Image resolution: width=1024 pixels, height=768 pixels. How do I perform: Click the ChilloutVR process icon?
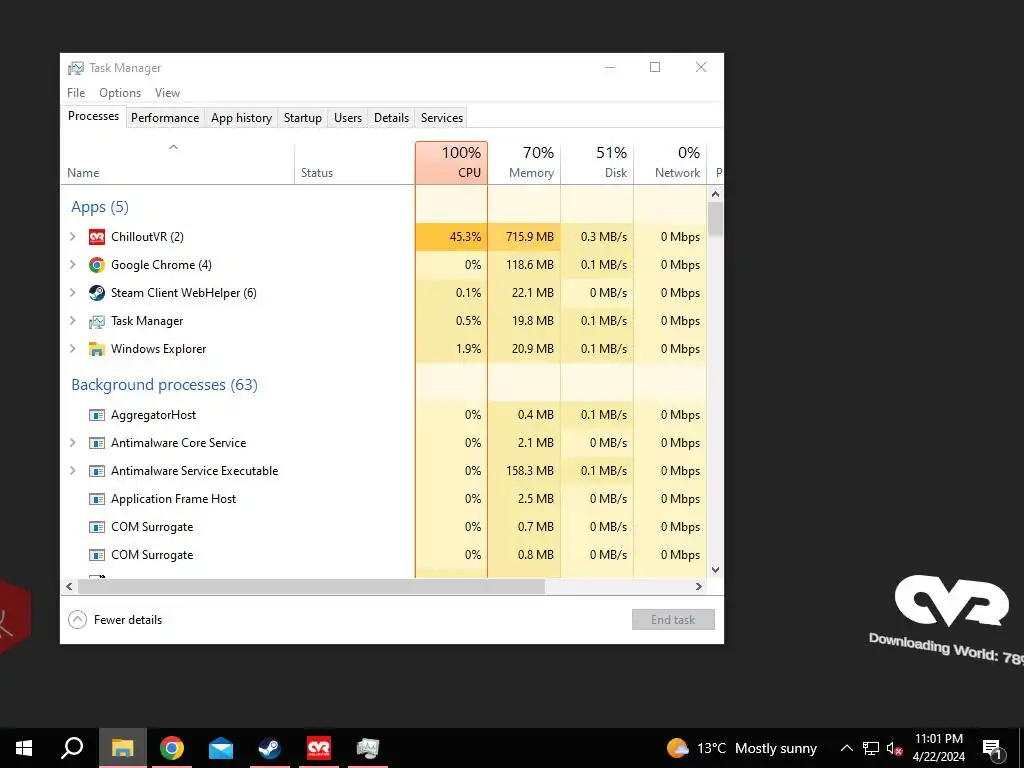pos(97,236)
